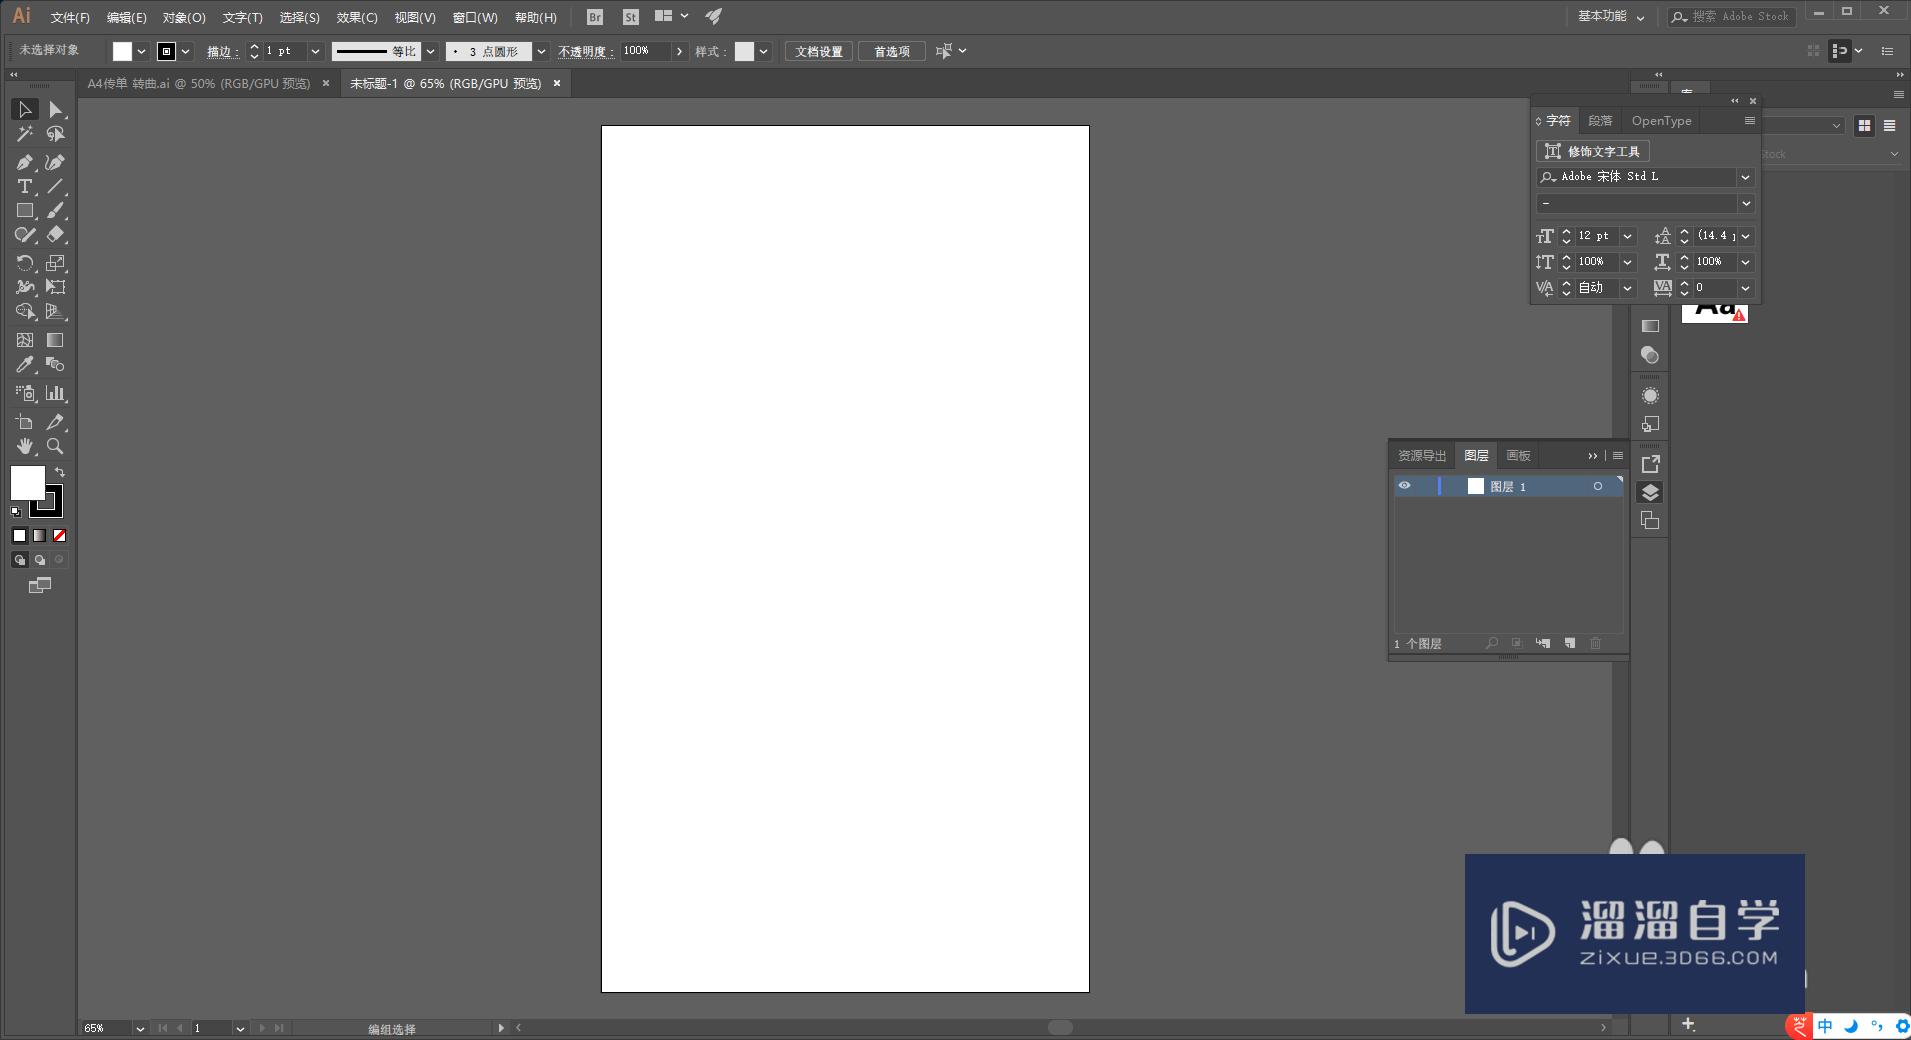Switch to the 画板 panel tab
This screenshot has width=1911, height=1040.
1518,456
